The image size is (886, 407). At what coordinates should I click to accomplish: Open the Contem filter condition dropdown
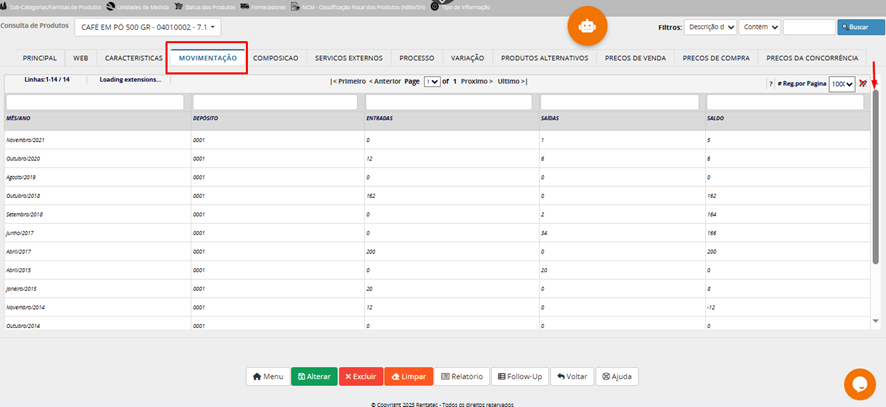760,27
